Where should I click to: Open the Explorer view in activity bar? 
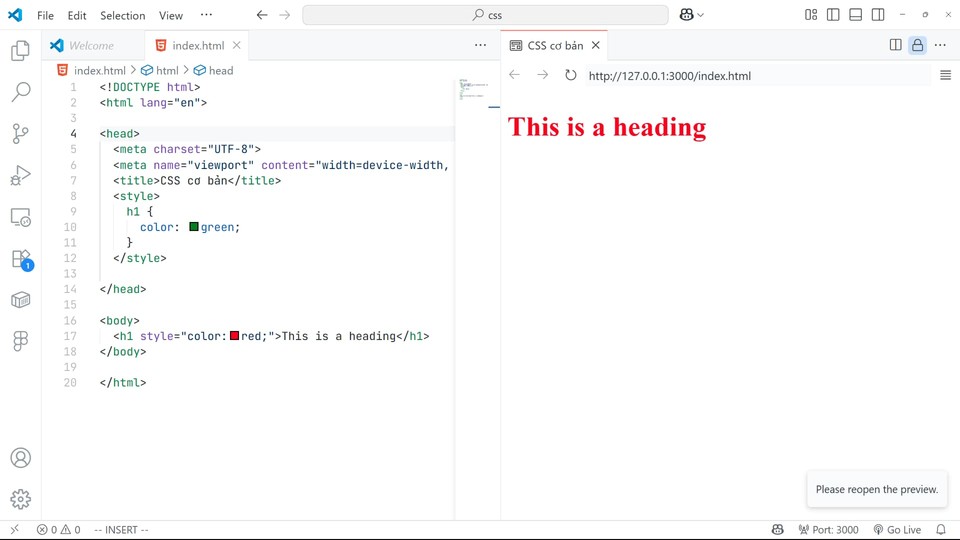[x=20, y=50]
